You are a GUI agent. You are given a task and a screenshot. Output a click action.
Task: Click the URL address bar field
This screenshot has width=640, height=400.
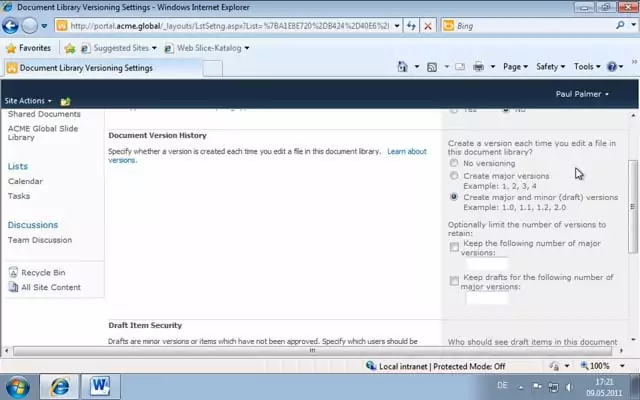(229, 26)
